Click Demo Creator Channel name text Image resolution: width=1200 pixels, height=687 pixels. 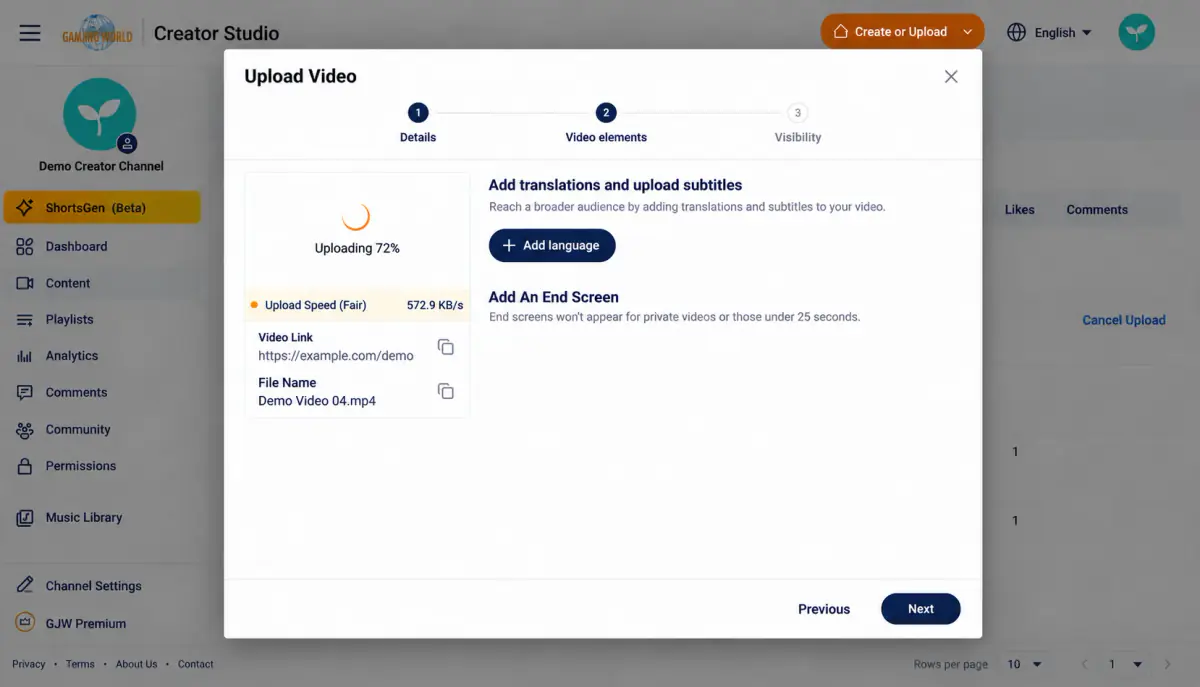click(x=101, y=166)
